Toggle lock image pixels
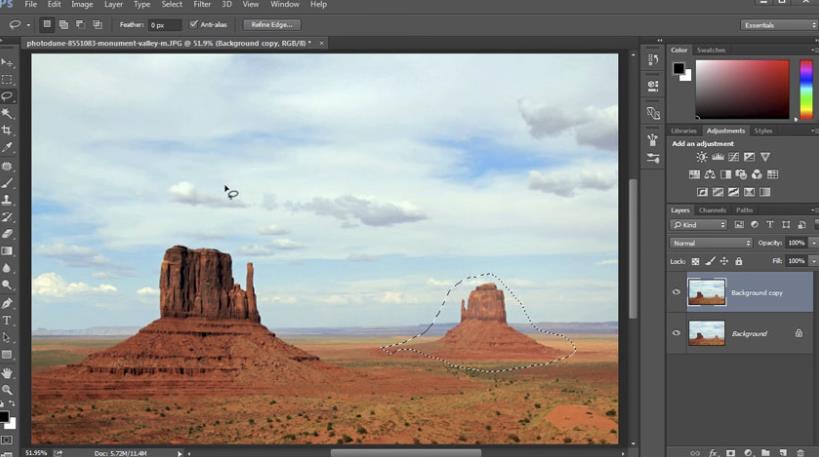The width and height of the screenshot is (819, 457). pyautogui.click(x=710, y=261)
